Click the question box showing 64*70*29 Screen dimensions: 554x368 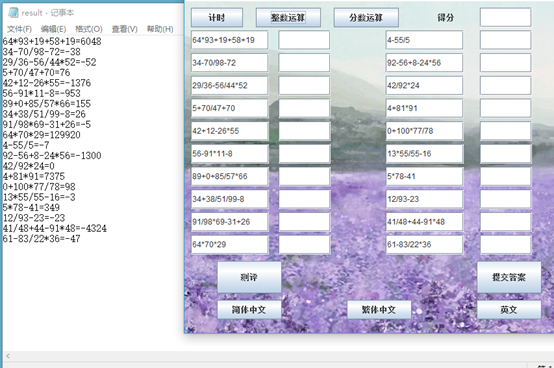point(230,244)
